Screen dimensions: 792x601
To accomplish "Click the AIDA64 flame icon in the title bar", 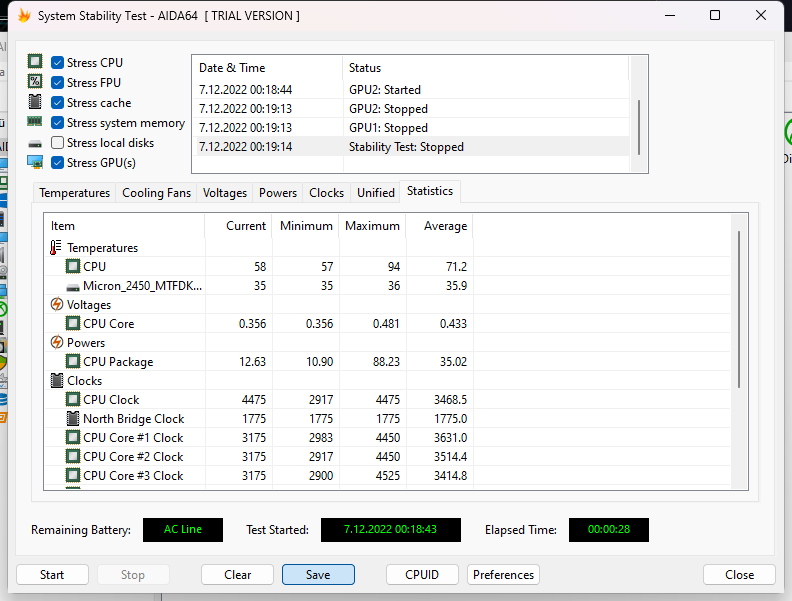I will tap(24, 16).
